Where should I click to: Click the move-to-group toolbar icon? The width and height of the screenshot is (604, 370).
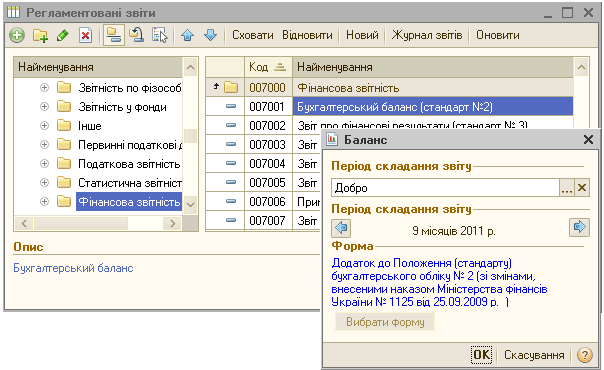pyautogui.click(x=136, y=35)
